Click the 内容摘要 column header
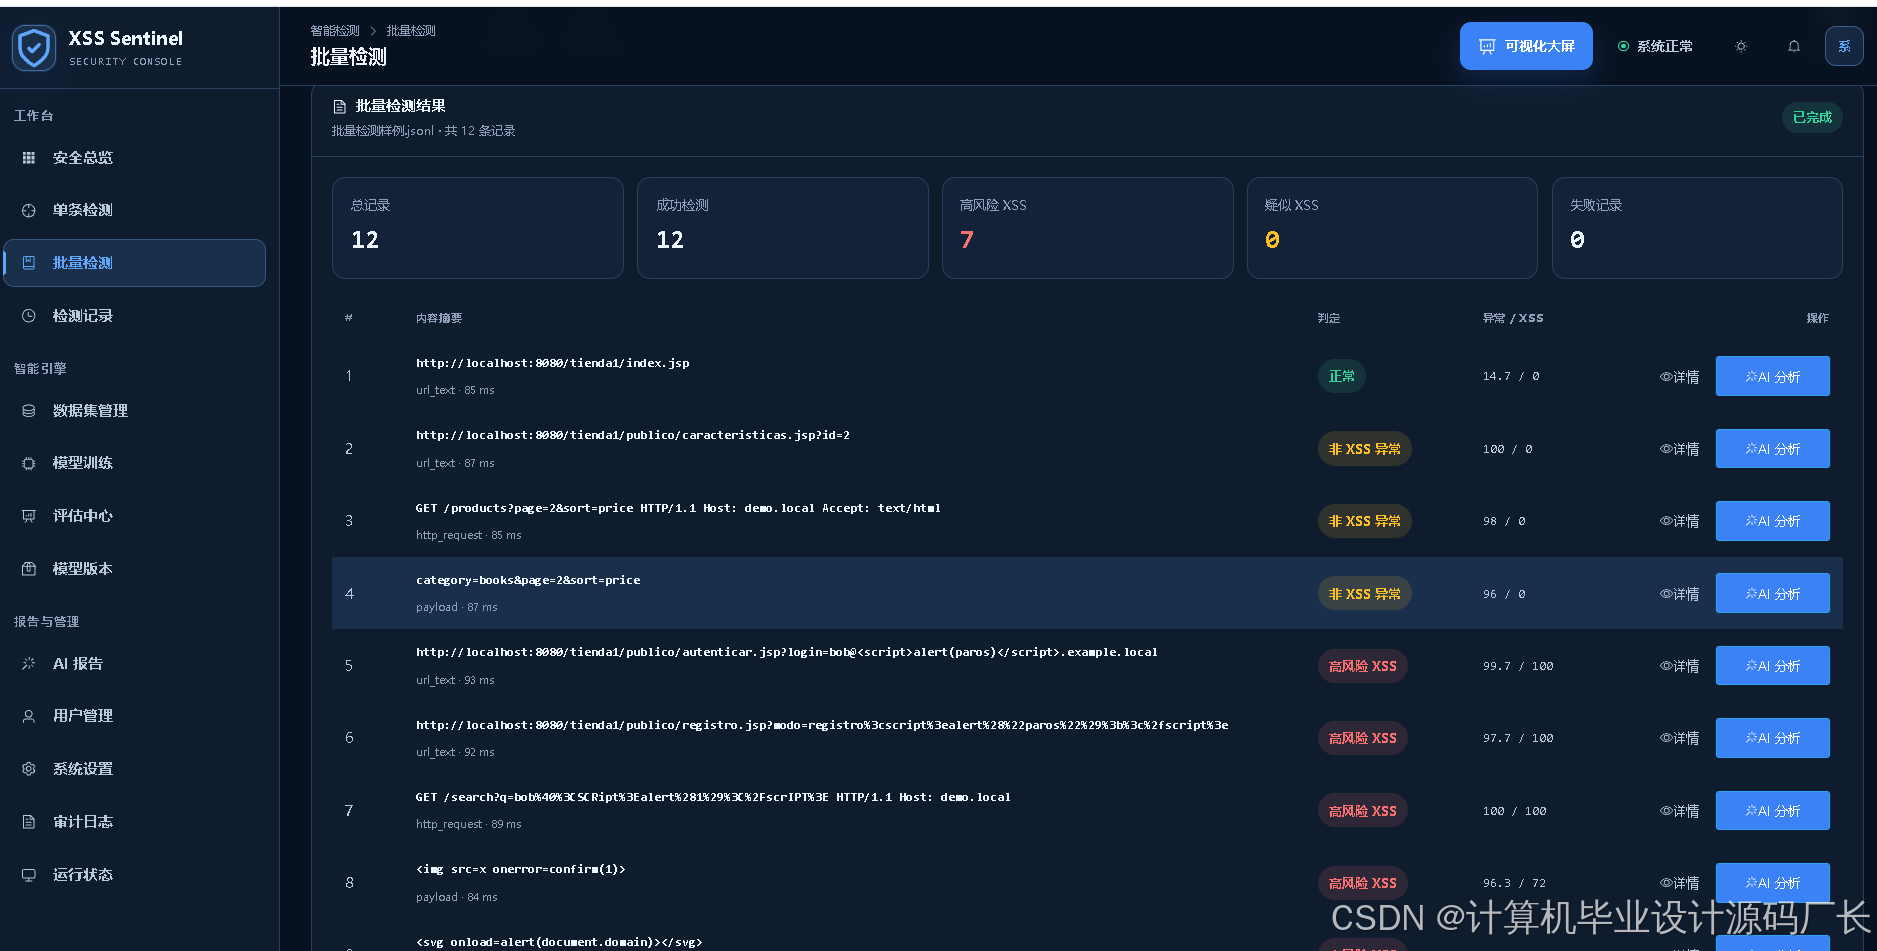The width and height of the screenshot is (1877, 951). tap(439, 318)
